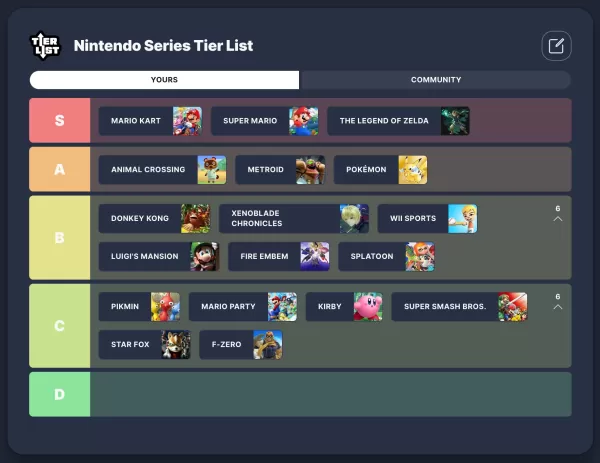Click the Metroid series icon
600x463 pixels.
click(x=310, y=170)
